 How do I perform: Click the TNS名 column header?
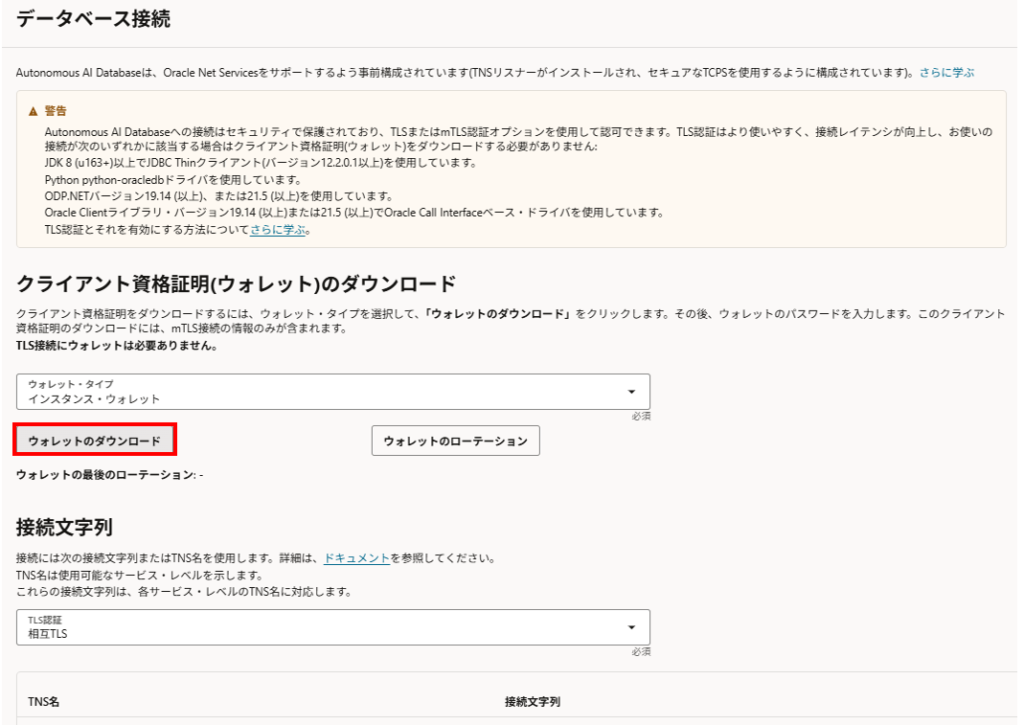pos(44,703)
